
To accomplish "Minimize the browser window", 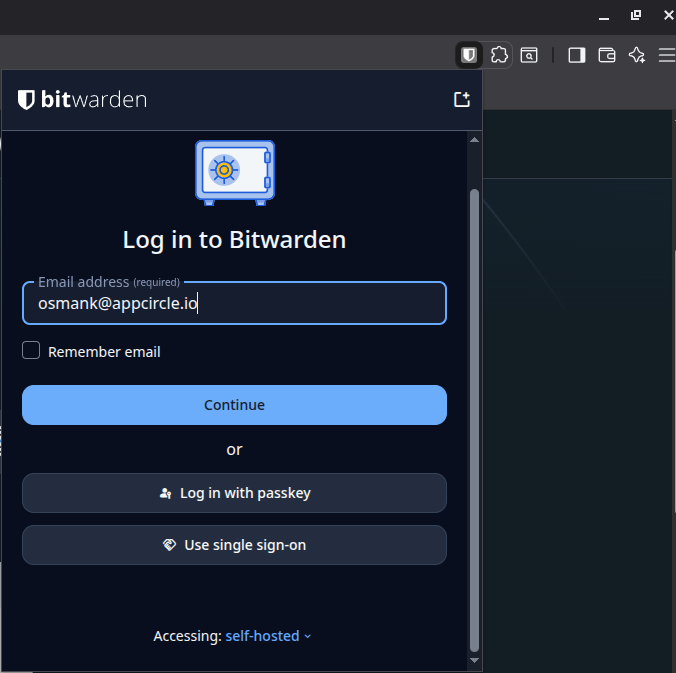I will 604,17.
